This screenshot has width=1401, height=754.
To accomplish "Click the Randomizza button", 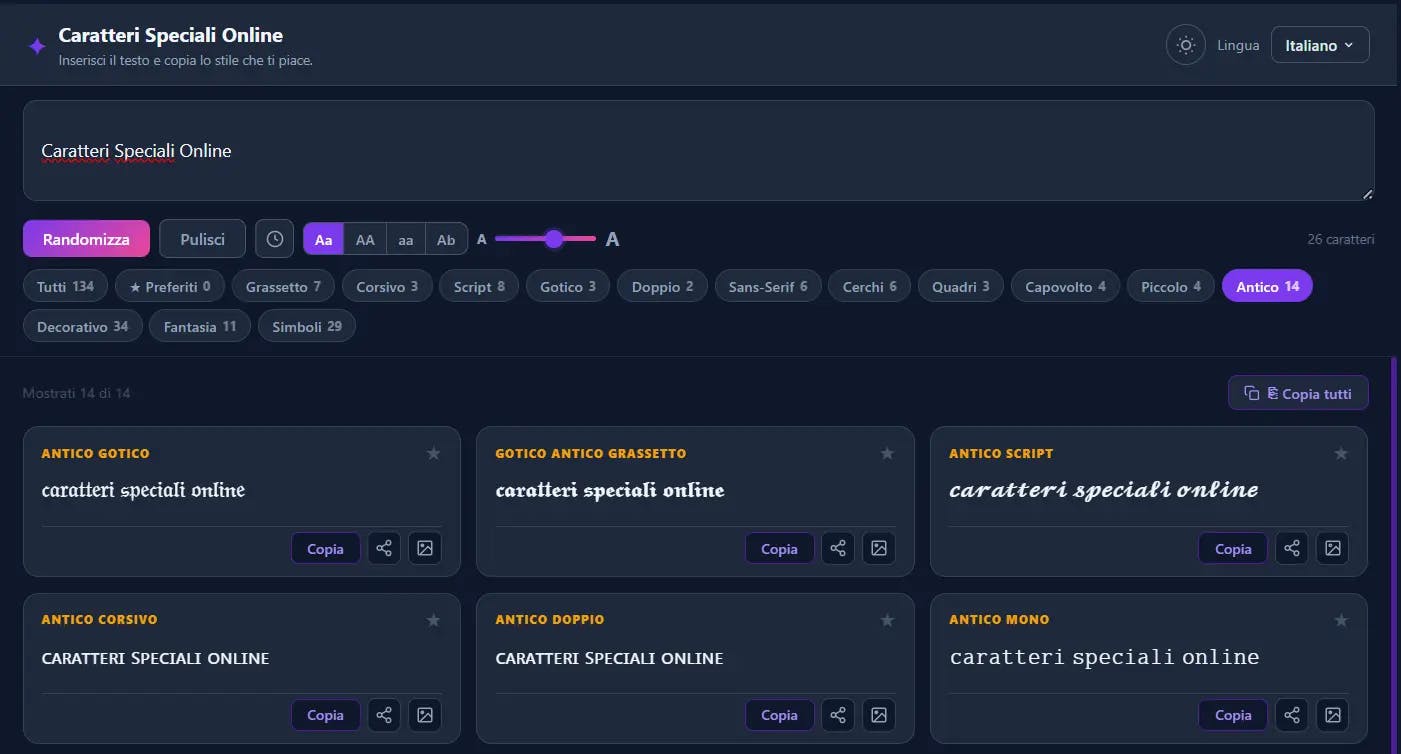I will point(86,239).
